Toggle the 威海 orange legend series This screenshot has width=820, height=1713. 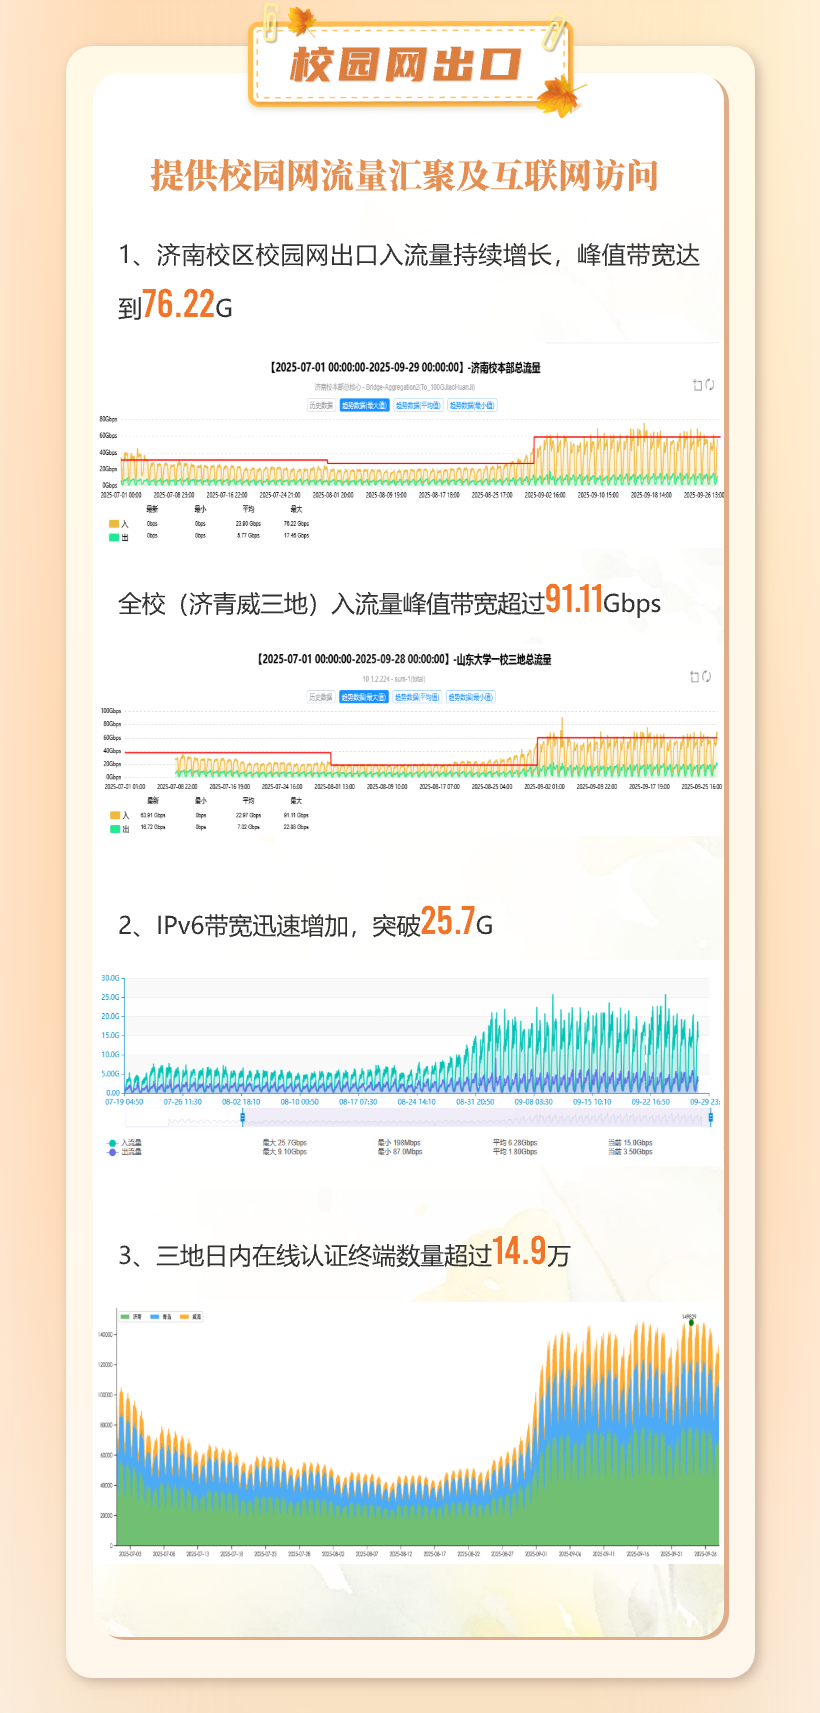184,1317
